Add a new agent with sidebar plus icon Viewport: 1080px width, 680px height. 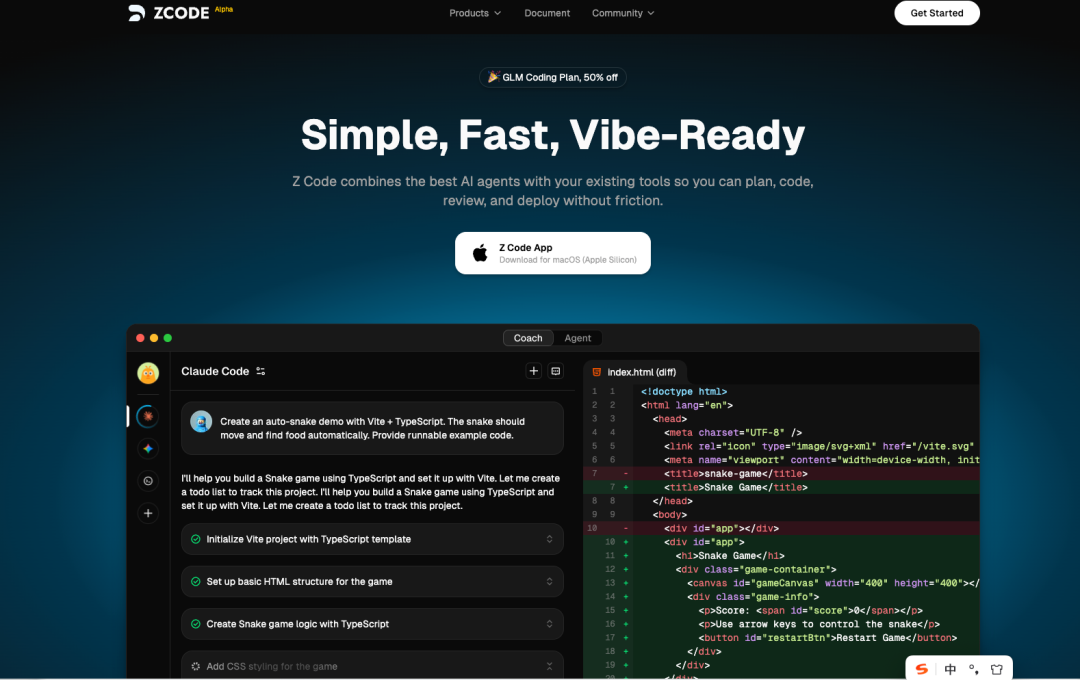(x=148, y=513)
